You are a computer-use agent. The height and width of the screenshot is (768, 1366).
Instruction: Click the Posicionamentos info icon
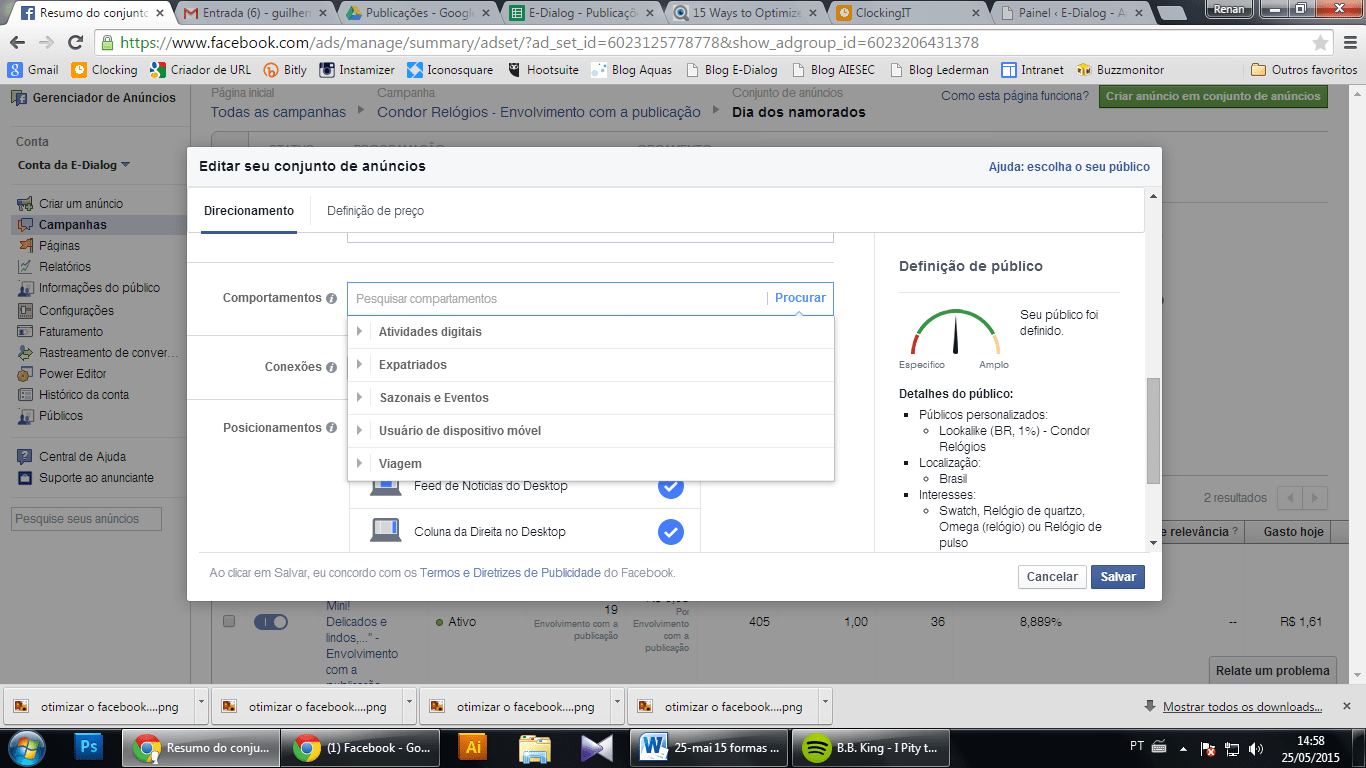pyautogui.click(x=331, y=428)
